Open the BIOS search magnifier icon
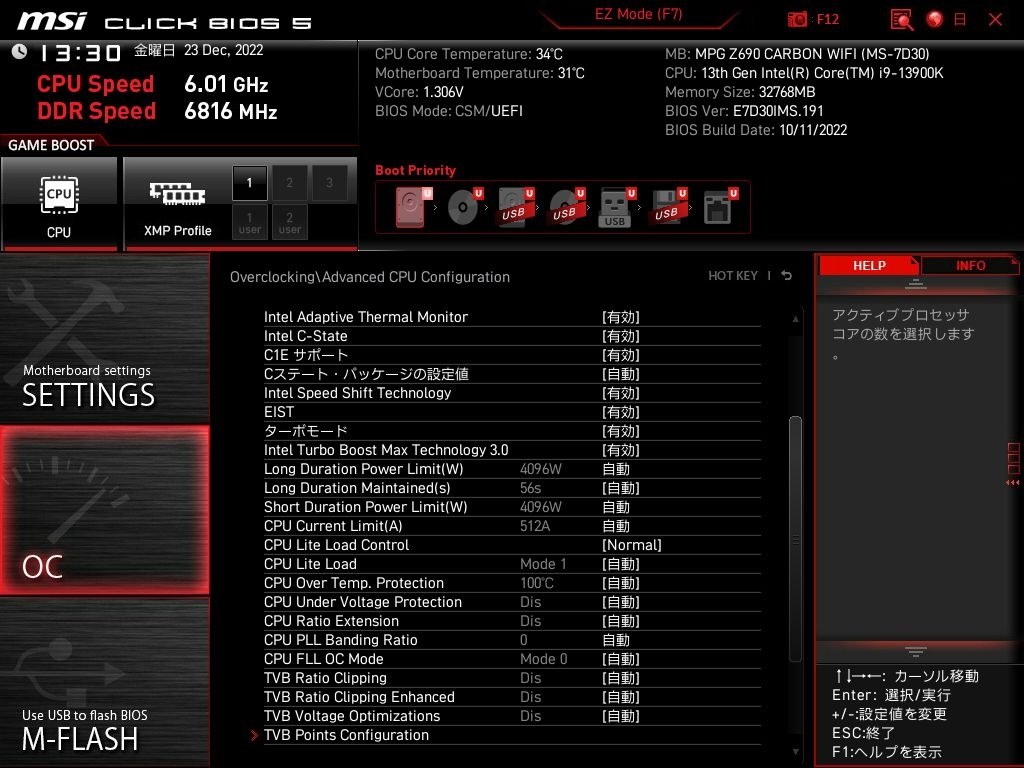 (x=901, y=20)
